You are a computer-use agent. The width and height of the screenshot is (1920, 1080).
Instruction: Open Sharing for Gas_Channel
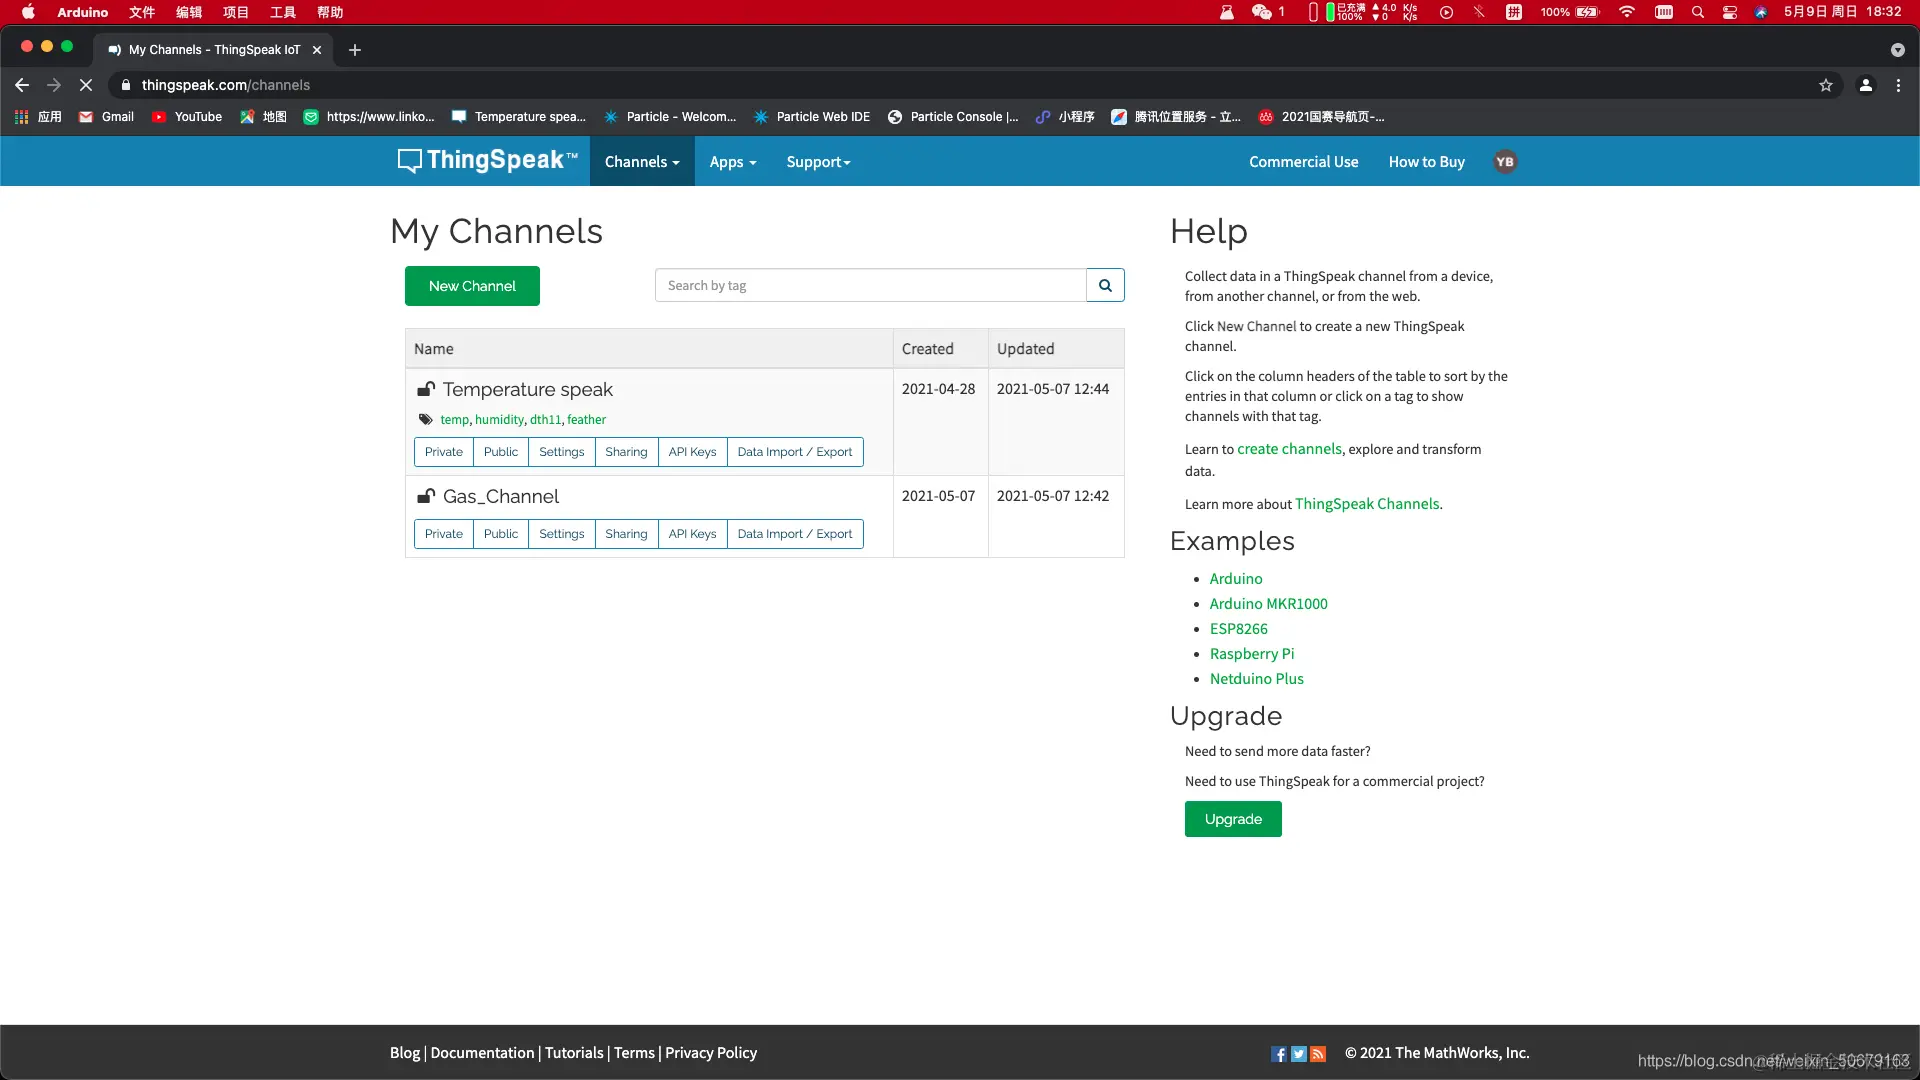pos(626,534)
